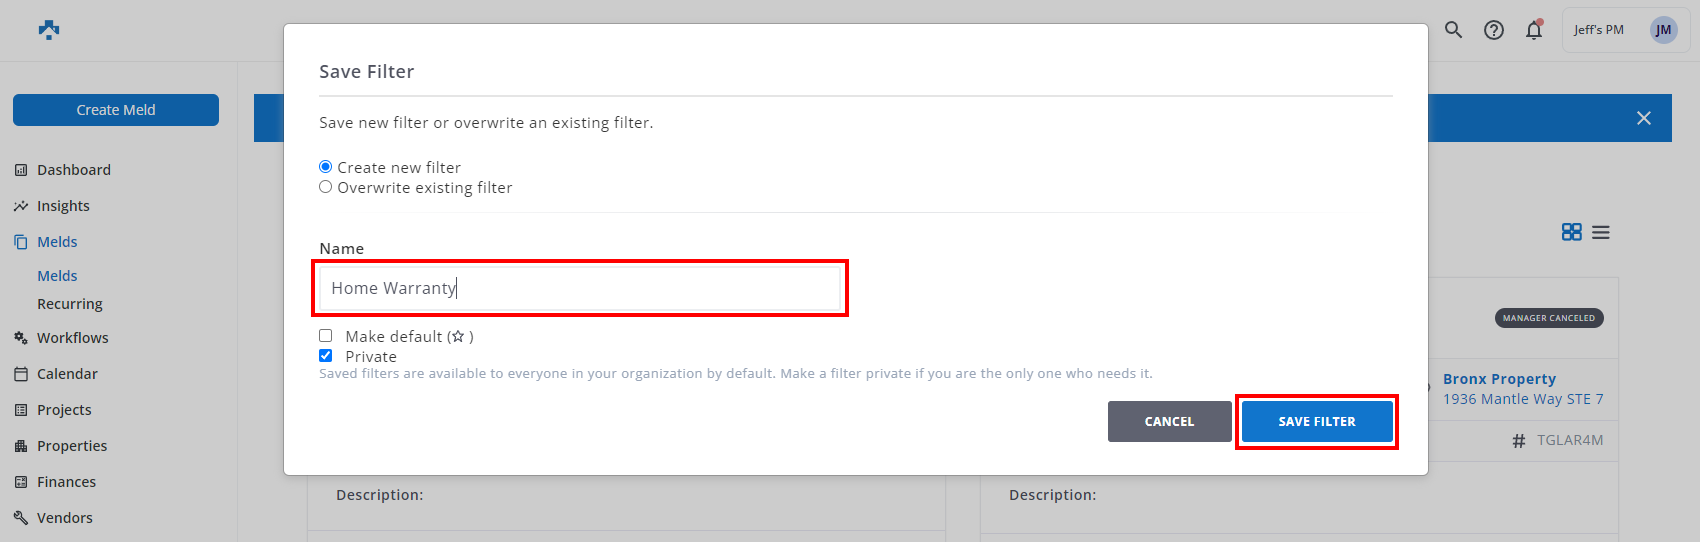Go to Dashboard in sidebar

click(x=73, y=170)
